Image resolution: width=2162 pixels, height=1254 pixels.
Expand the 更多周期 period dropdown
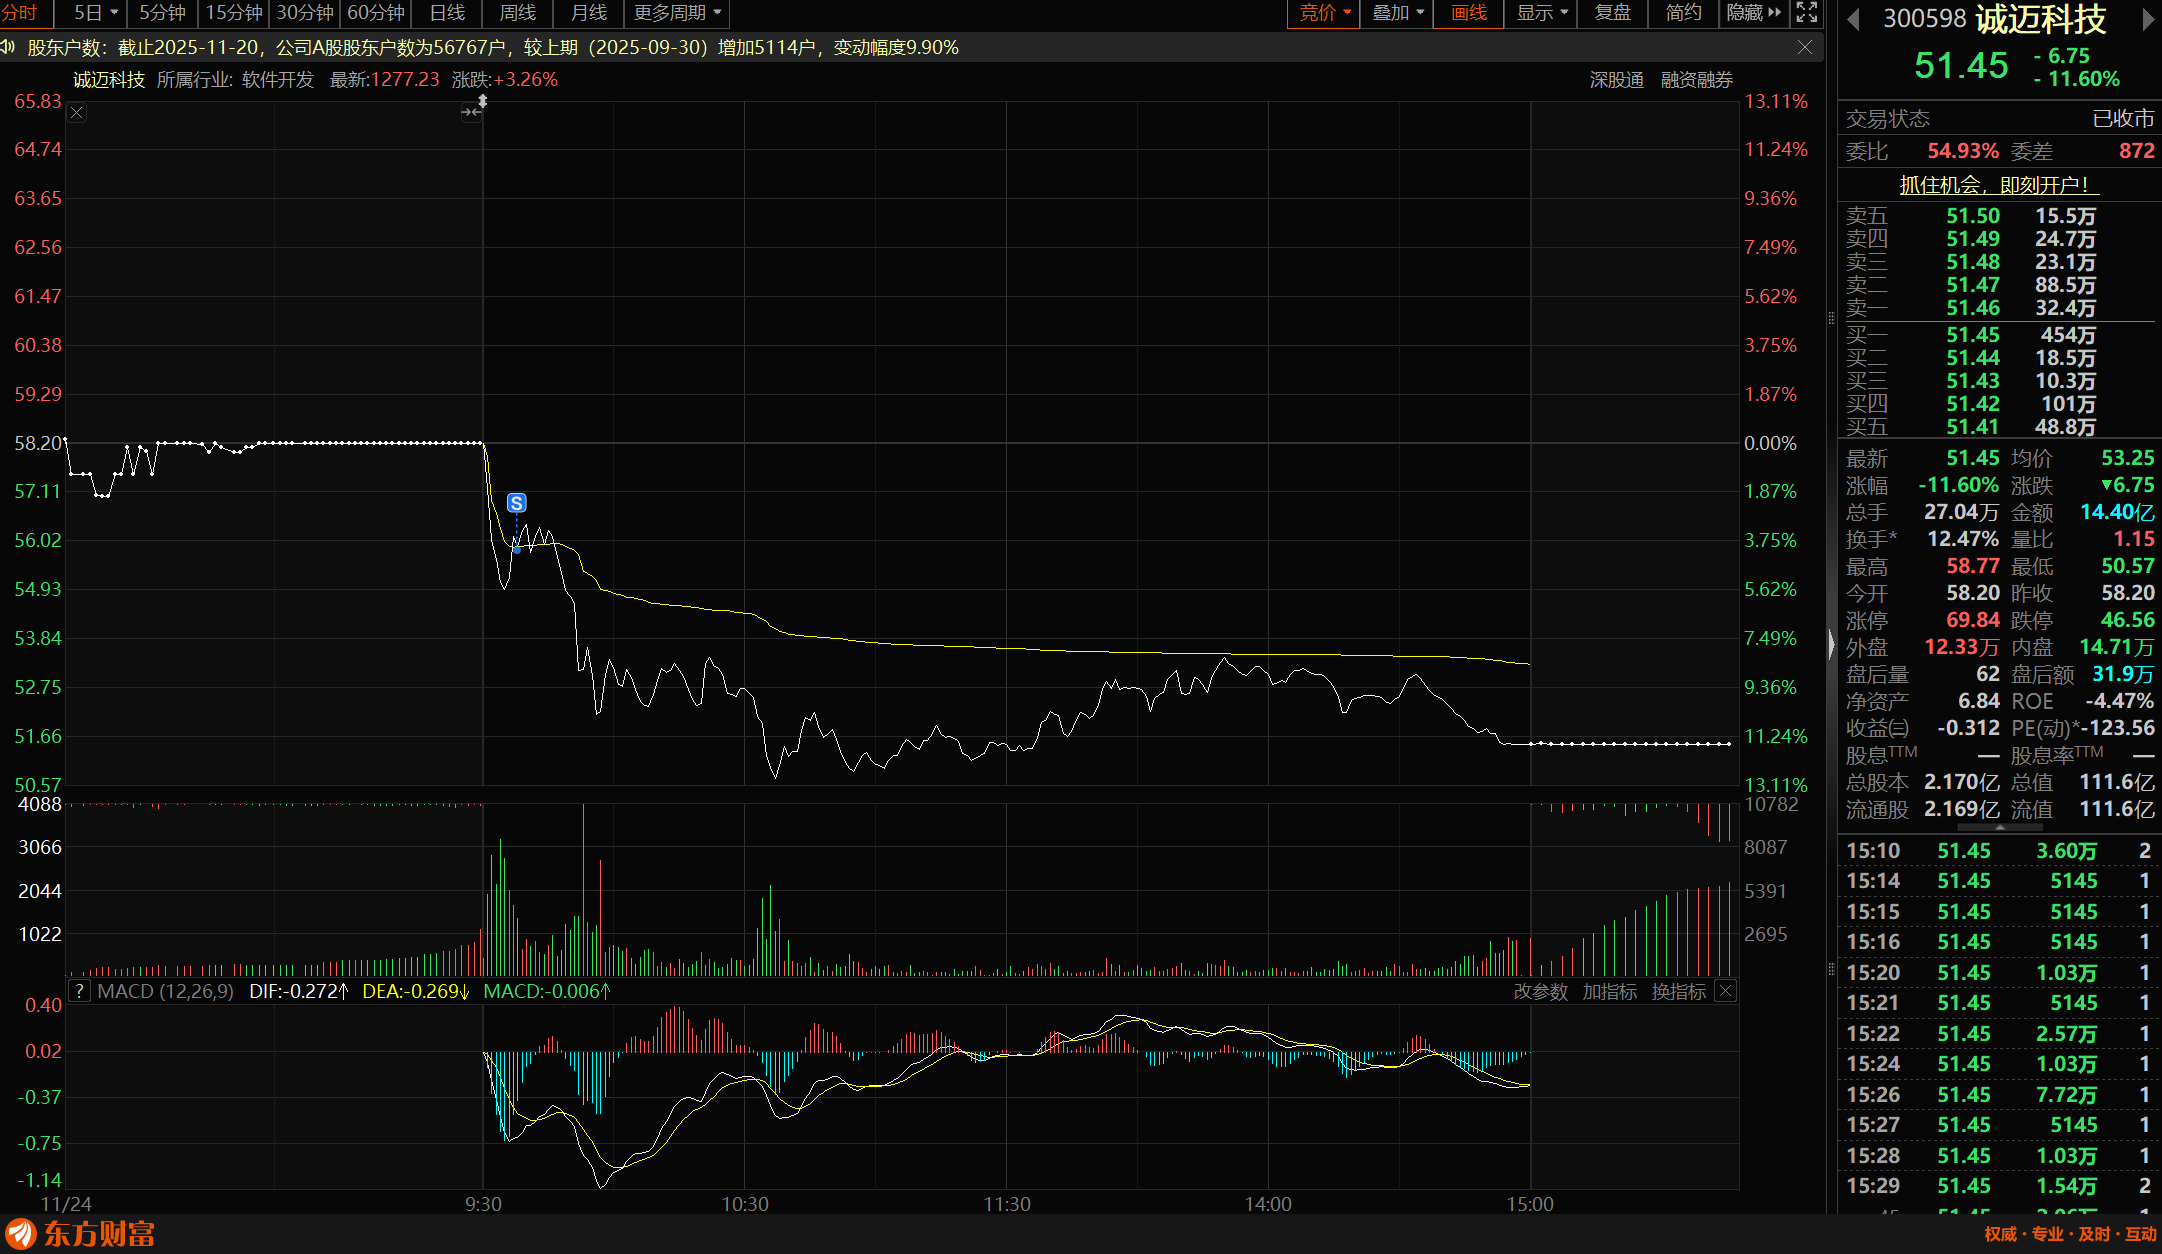(x=676, y=13)
